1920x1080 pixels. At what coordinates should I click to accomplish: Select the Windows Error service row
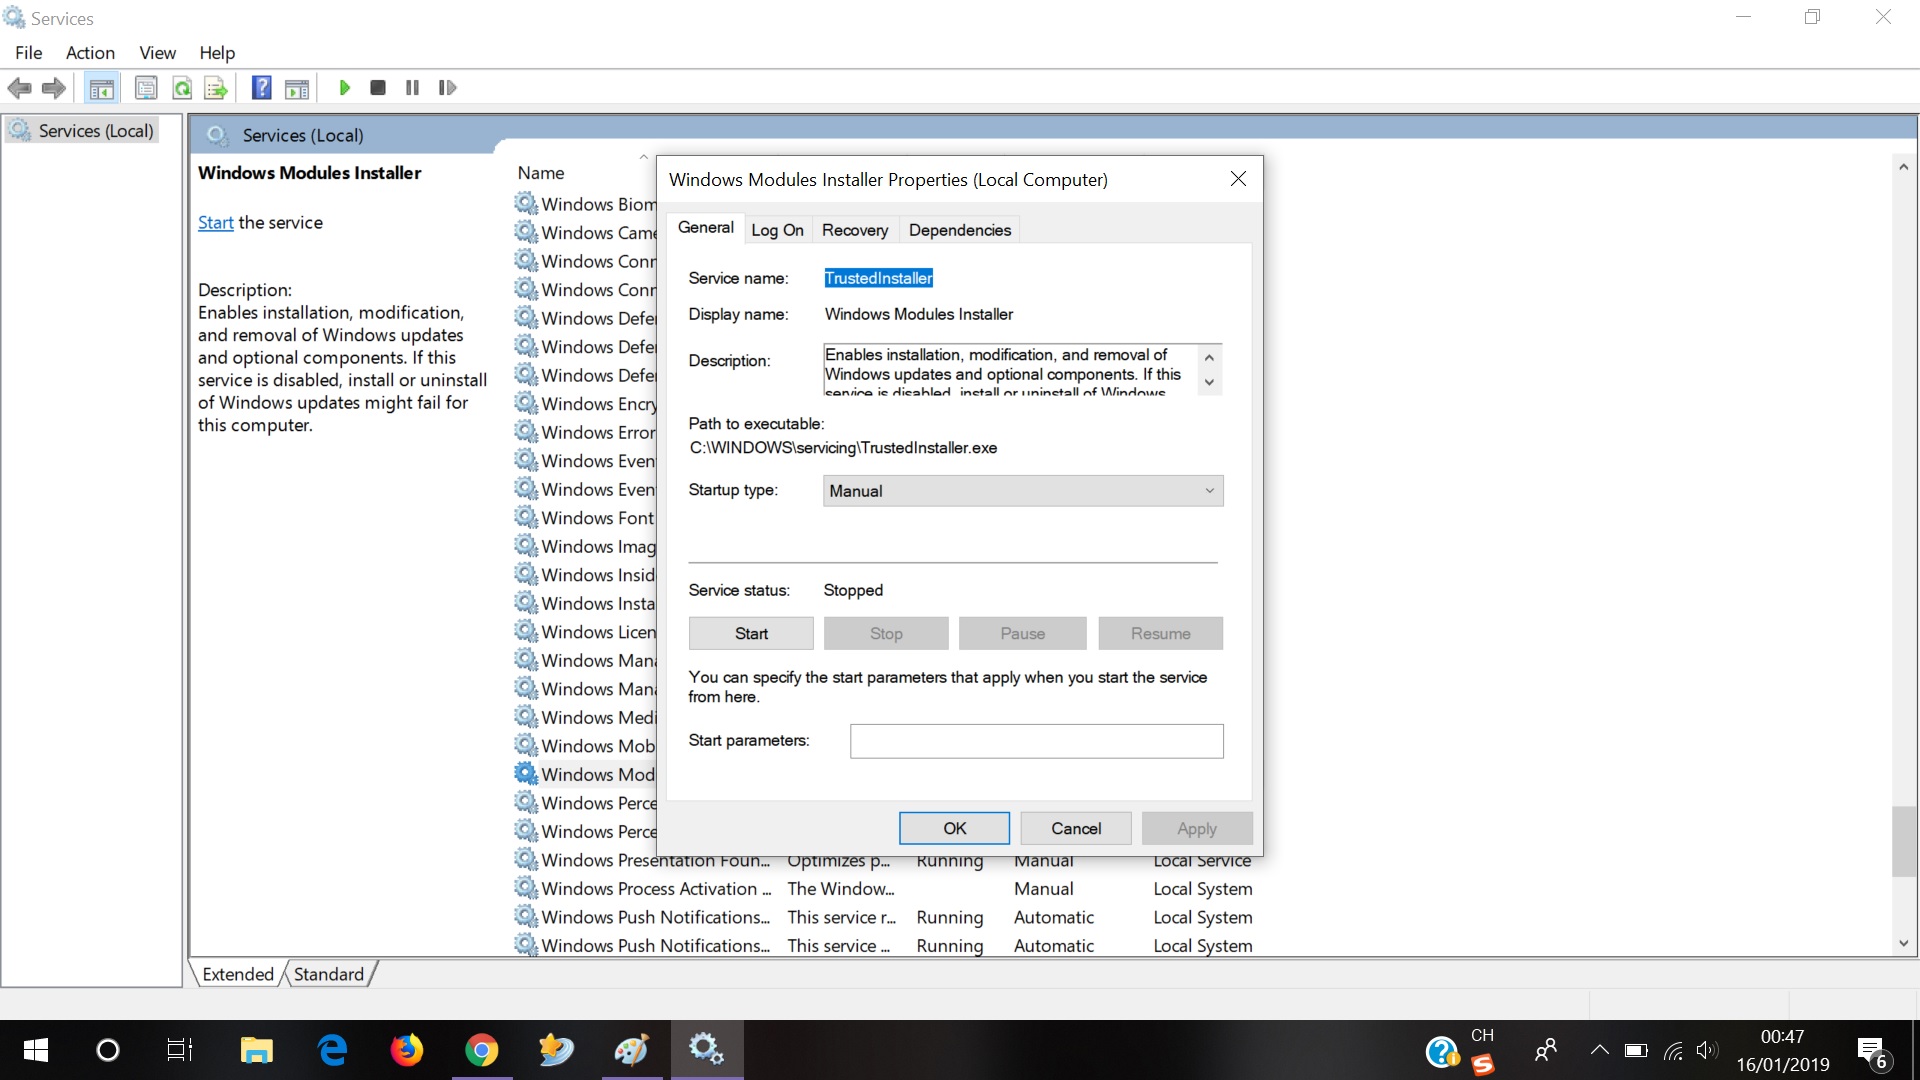(x=585, y=433)
